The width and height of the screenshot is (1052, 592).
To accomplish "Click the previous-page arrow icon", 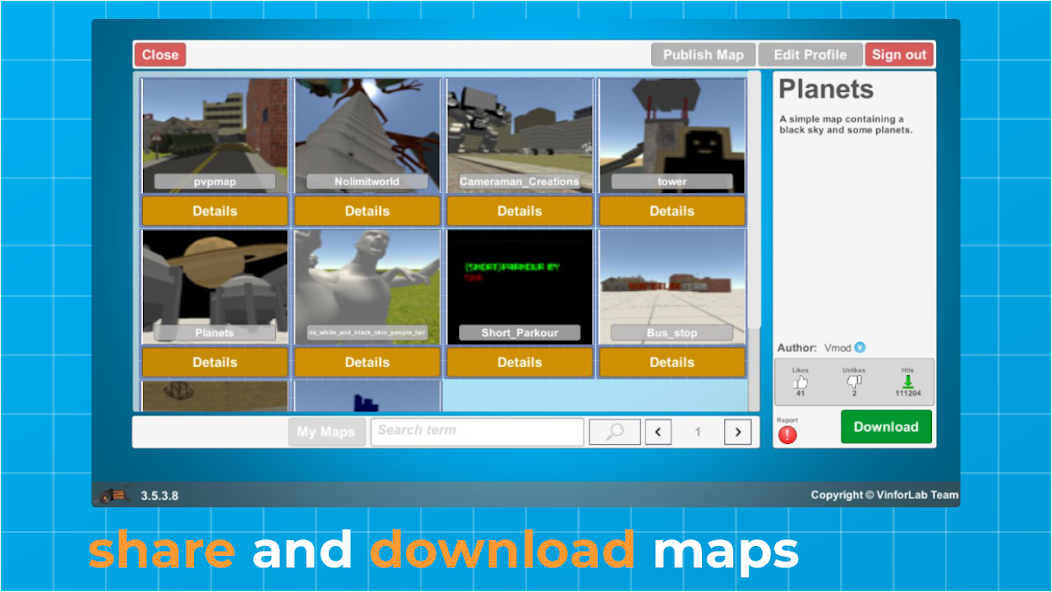I will 658,431.
